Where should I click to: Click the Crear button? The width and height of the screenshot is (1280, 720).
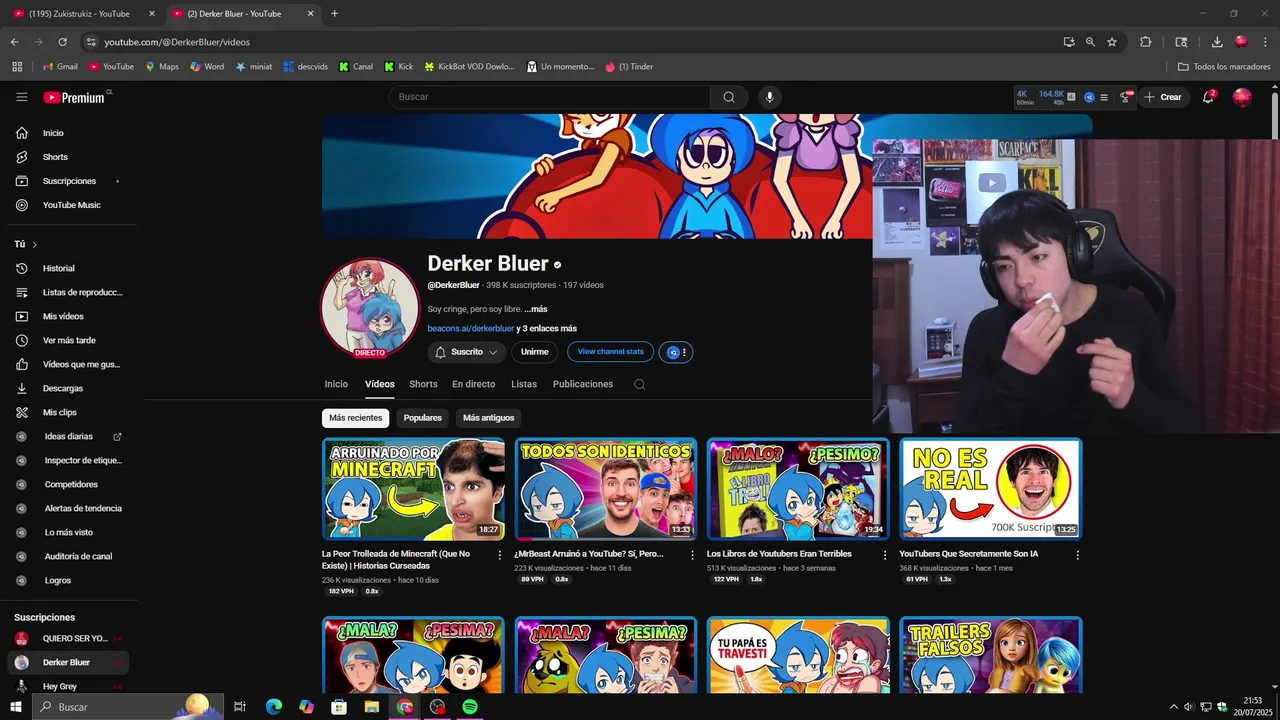(1163, 97)
